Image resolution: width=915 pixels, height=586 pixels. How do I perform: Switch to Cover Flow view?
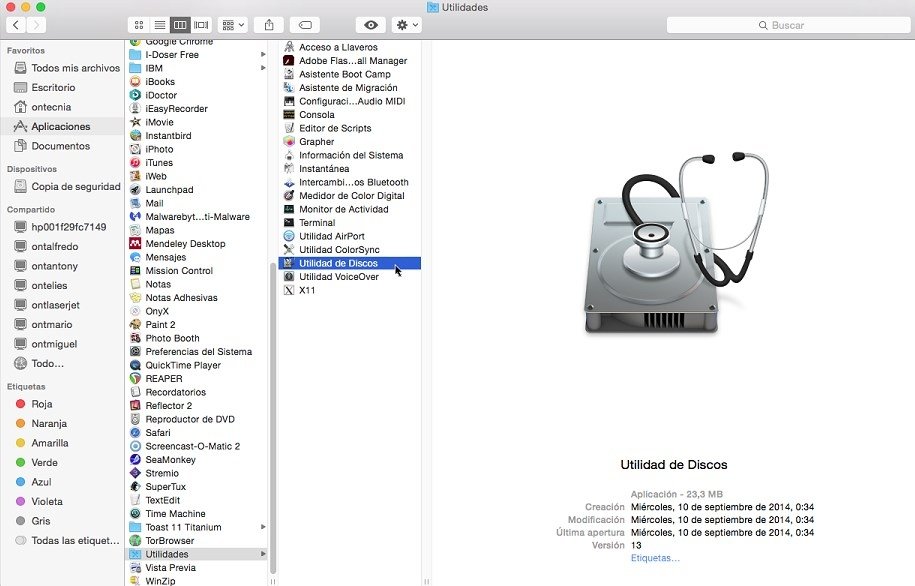tap(201, 25)
